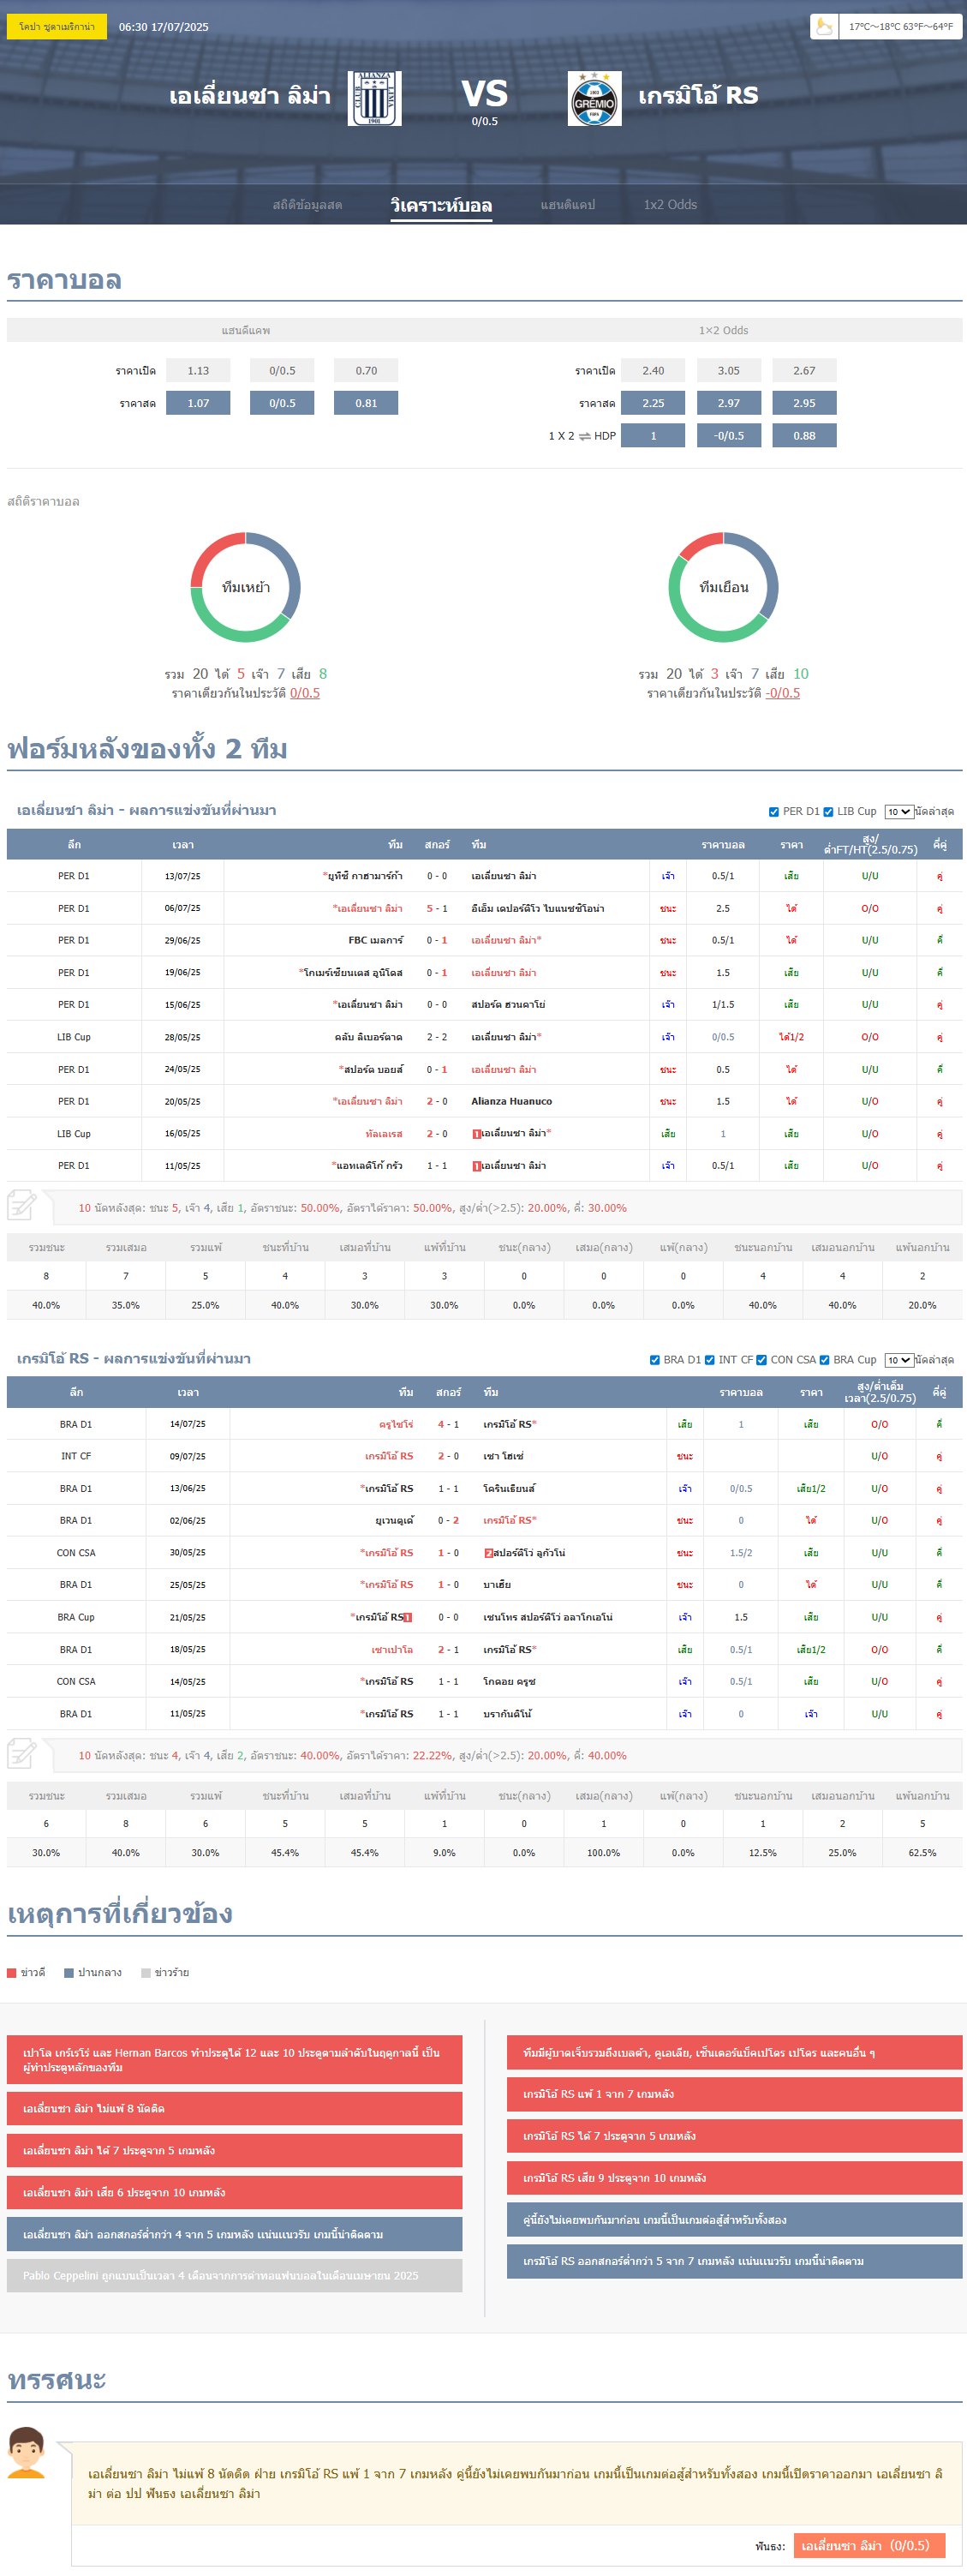
Task: Click the FBC เมลการ์ team name
Action: 376,940
